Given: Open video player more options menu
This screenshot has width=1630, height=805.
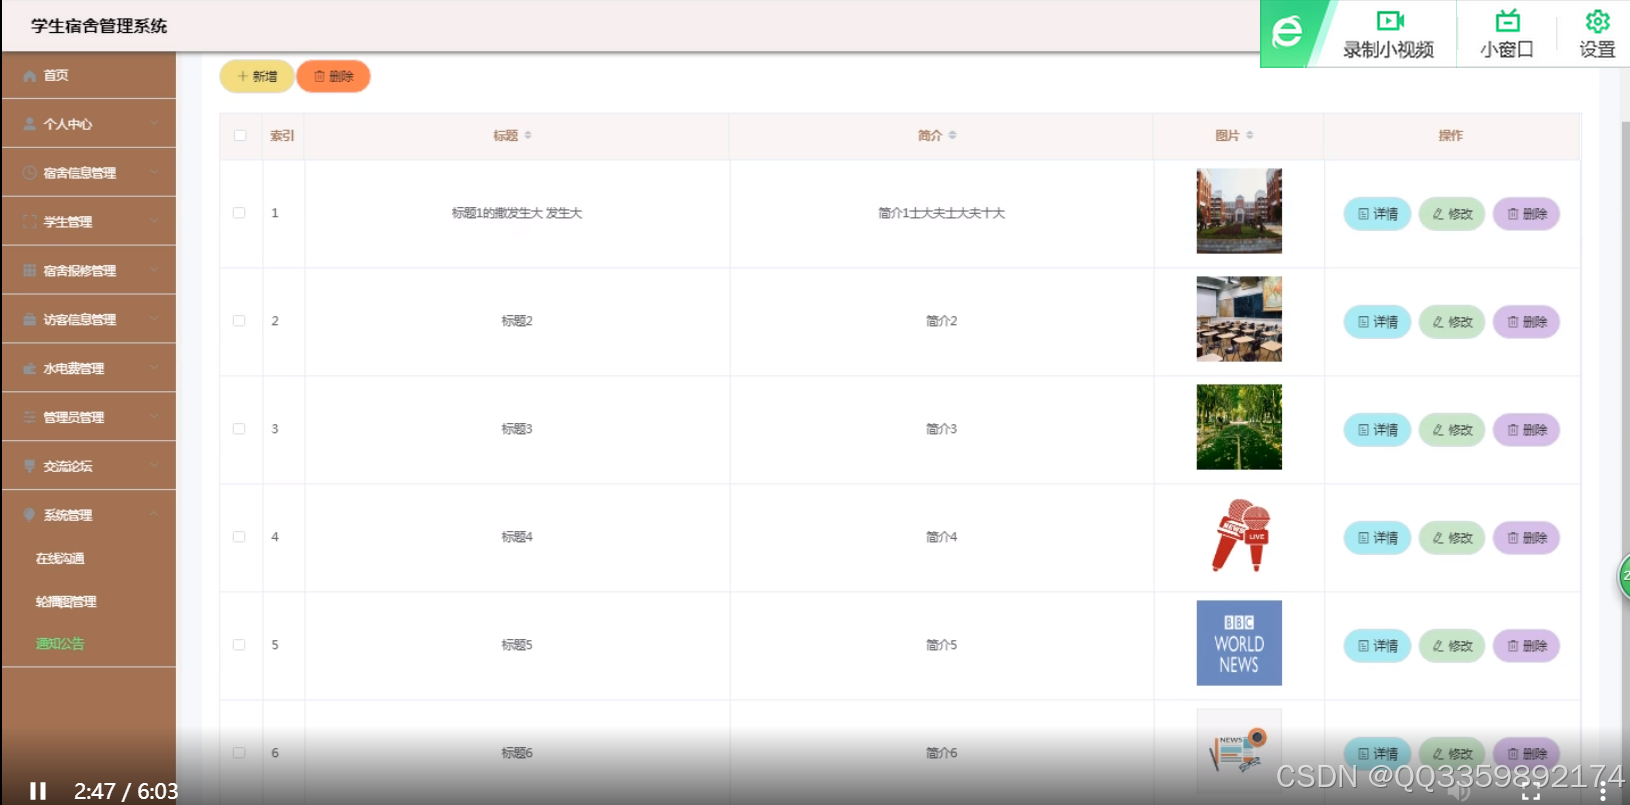Looking at the screenshot, I should 1603,792.
